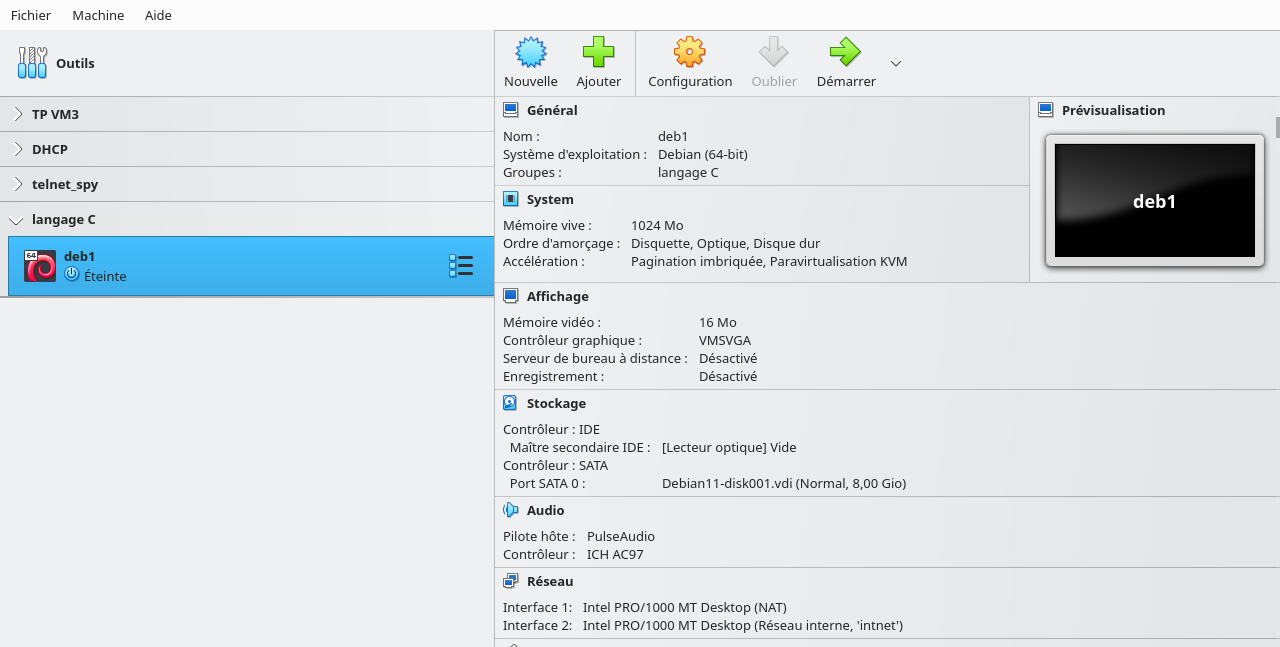Collapse the langage C group

click(17, 220)
